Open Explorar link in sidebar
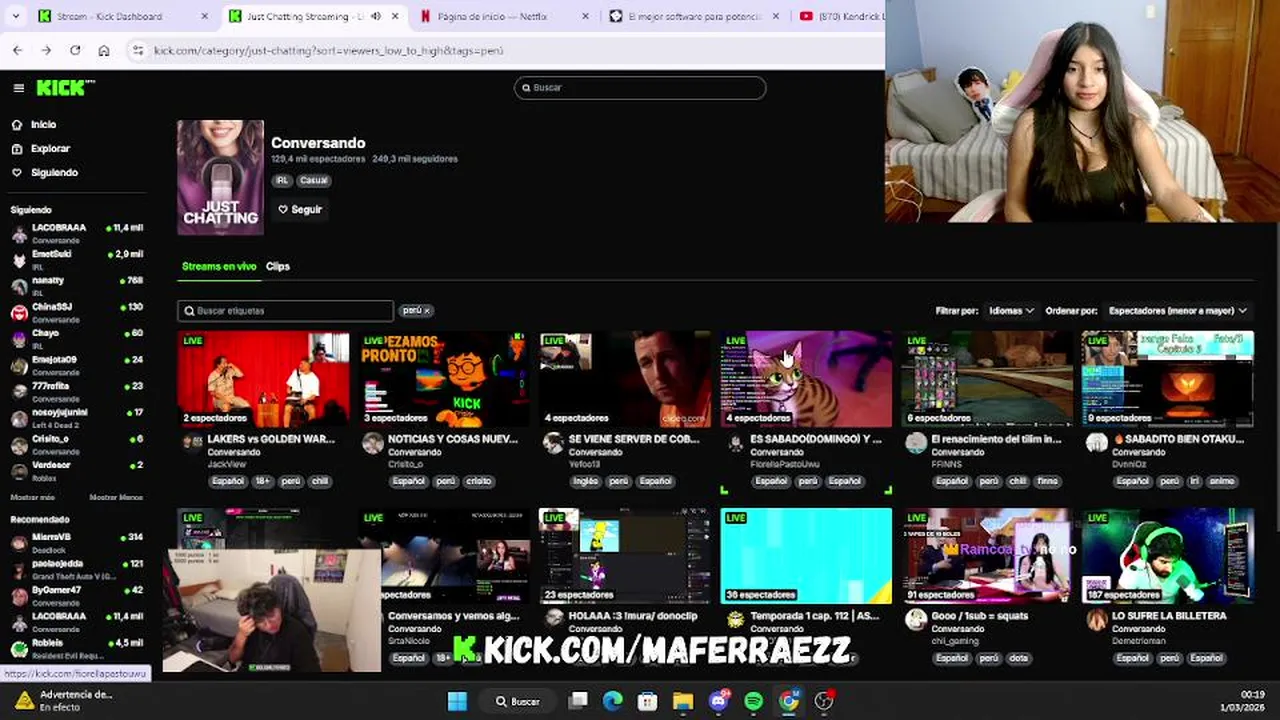This screenshot has height=720, width=1280. (x=50, y=149)
